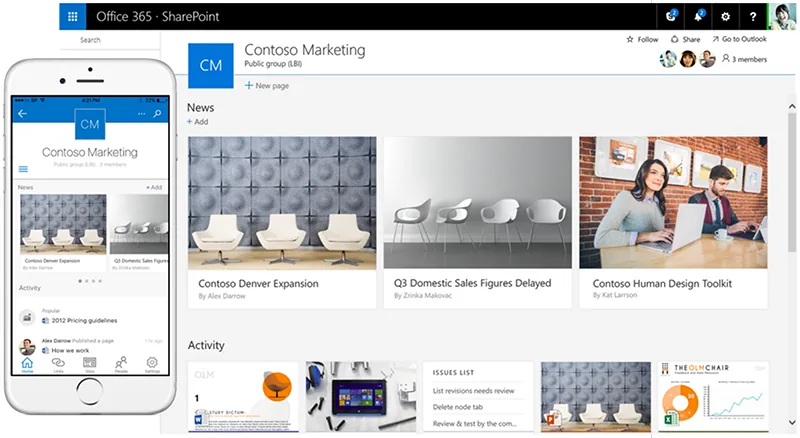This screenshot has width=800, height=438.
Task: Tap the hamburger menu on phone
Action: [23, 169]
